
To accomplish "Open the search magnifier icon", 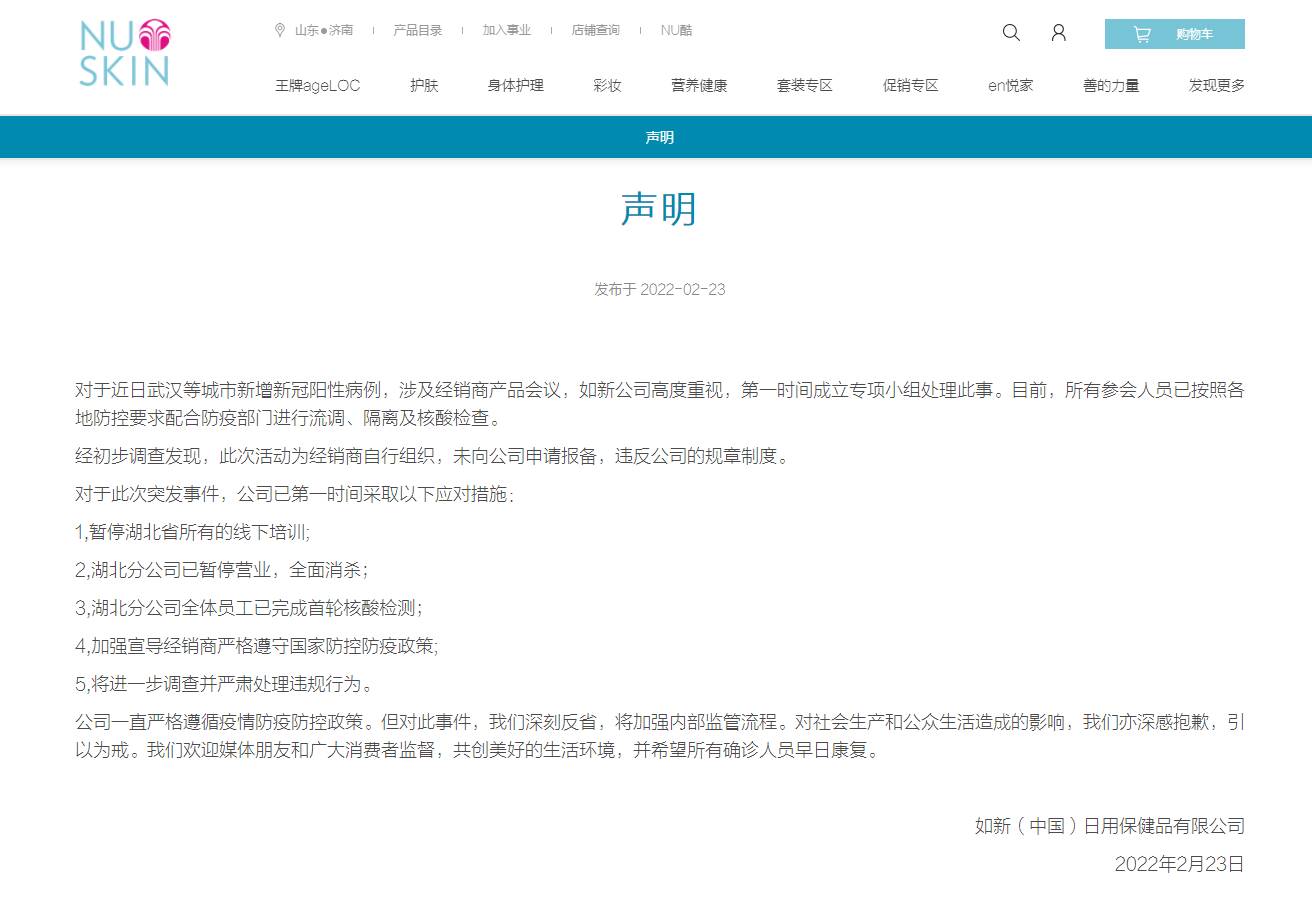I will click(1011, 33).
